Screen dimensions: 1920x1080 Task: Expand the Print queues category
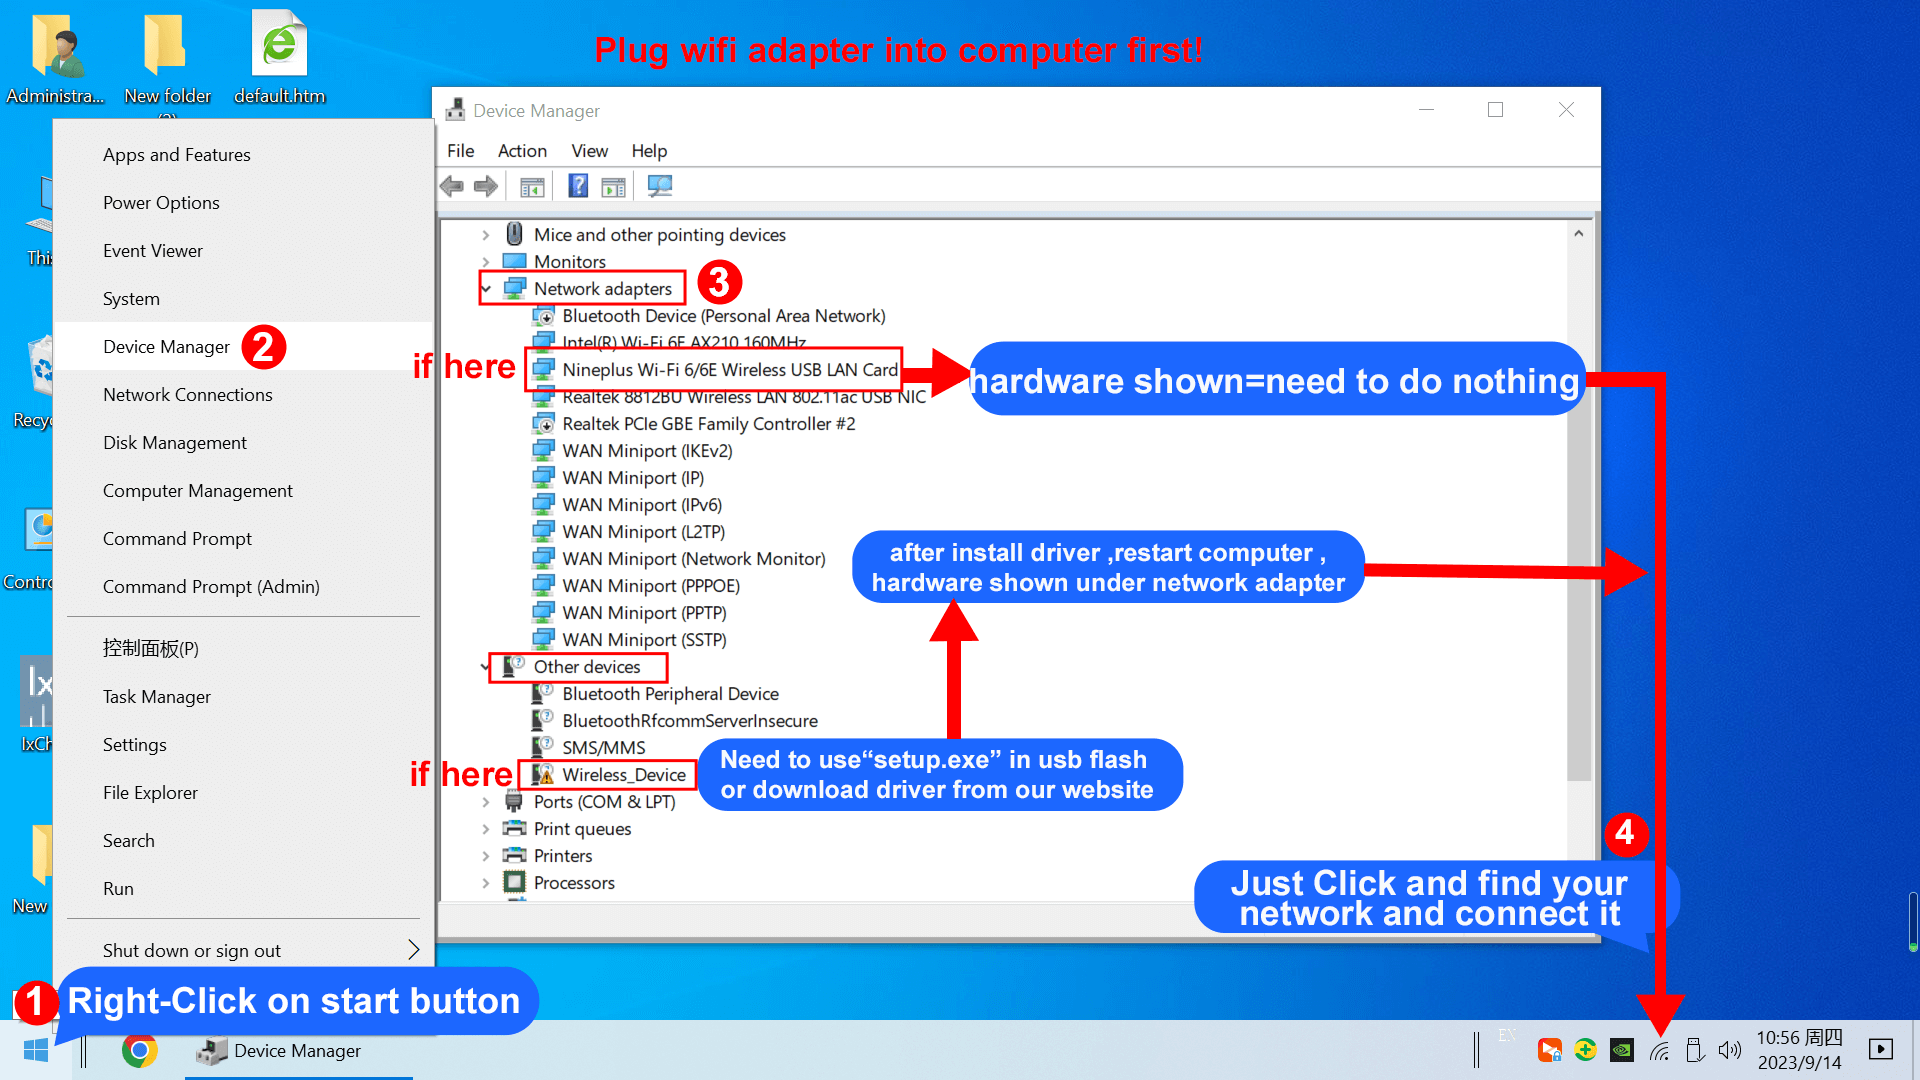pos(486,829)
